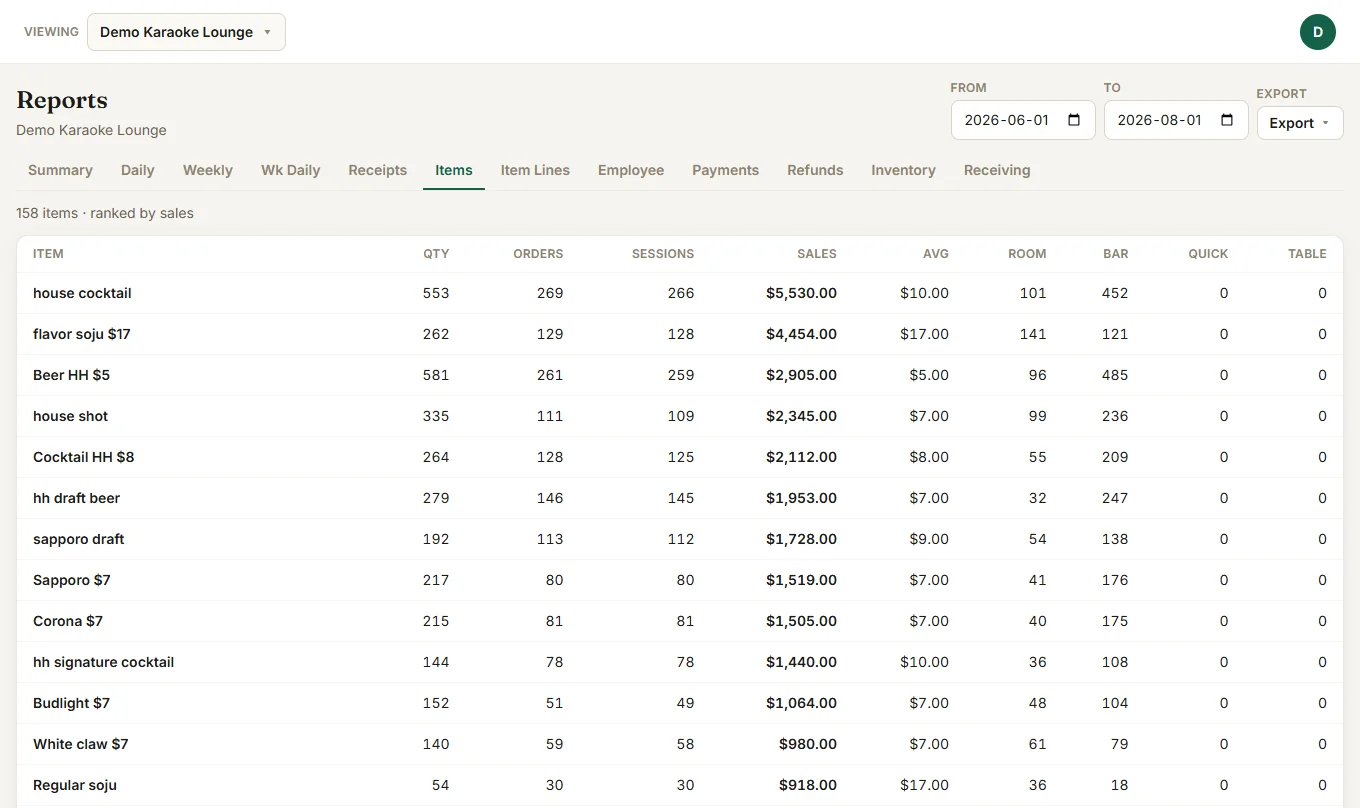This screenshot has height=808, width=1360.
Task: Click the ORDERS column header
Action: pyautogui.click(x=538, y=254)
